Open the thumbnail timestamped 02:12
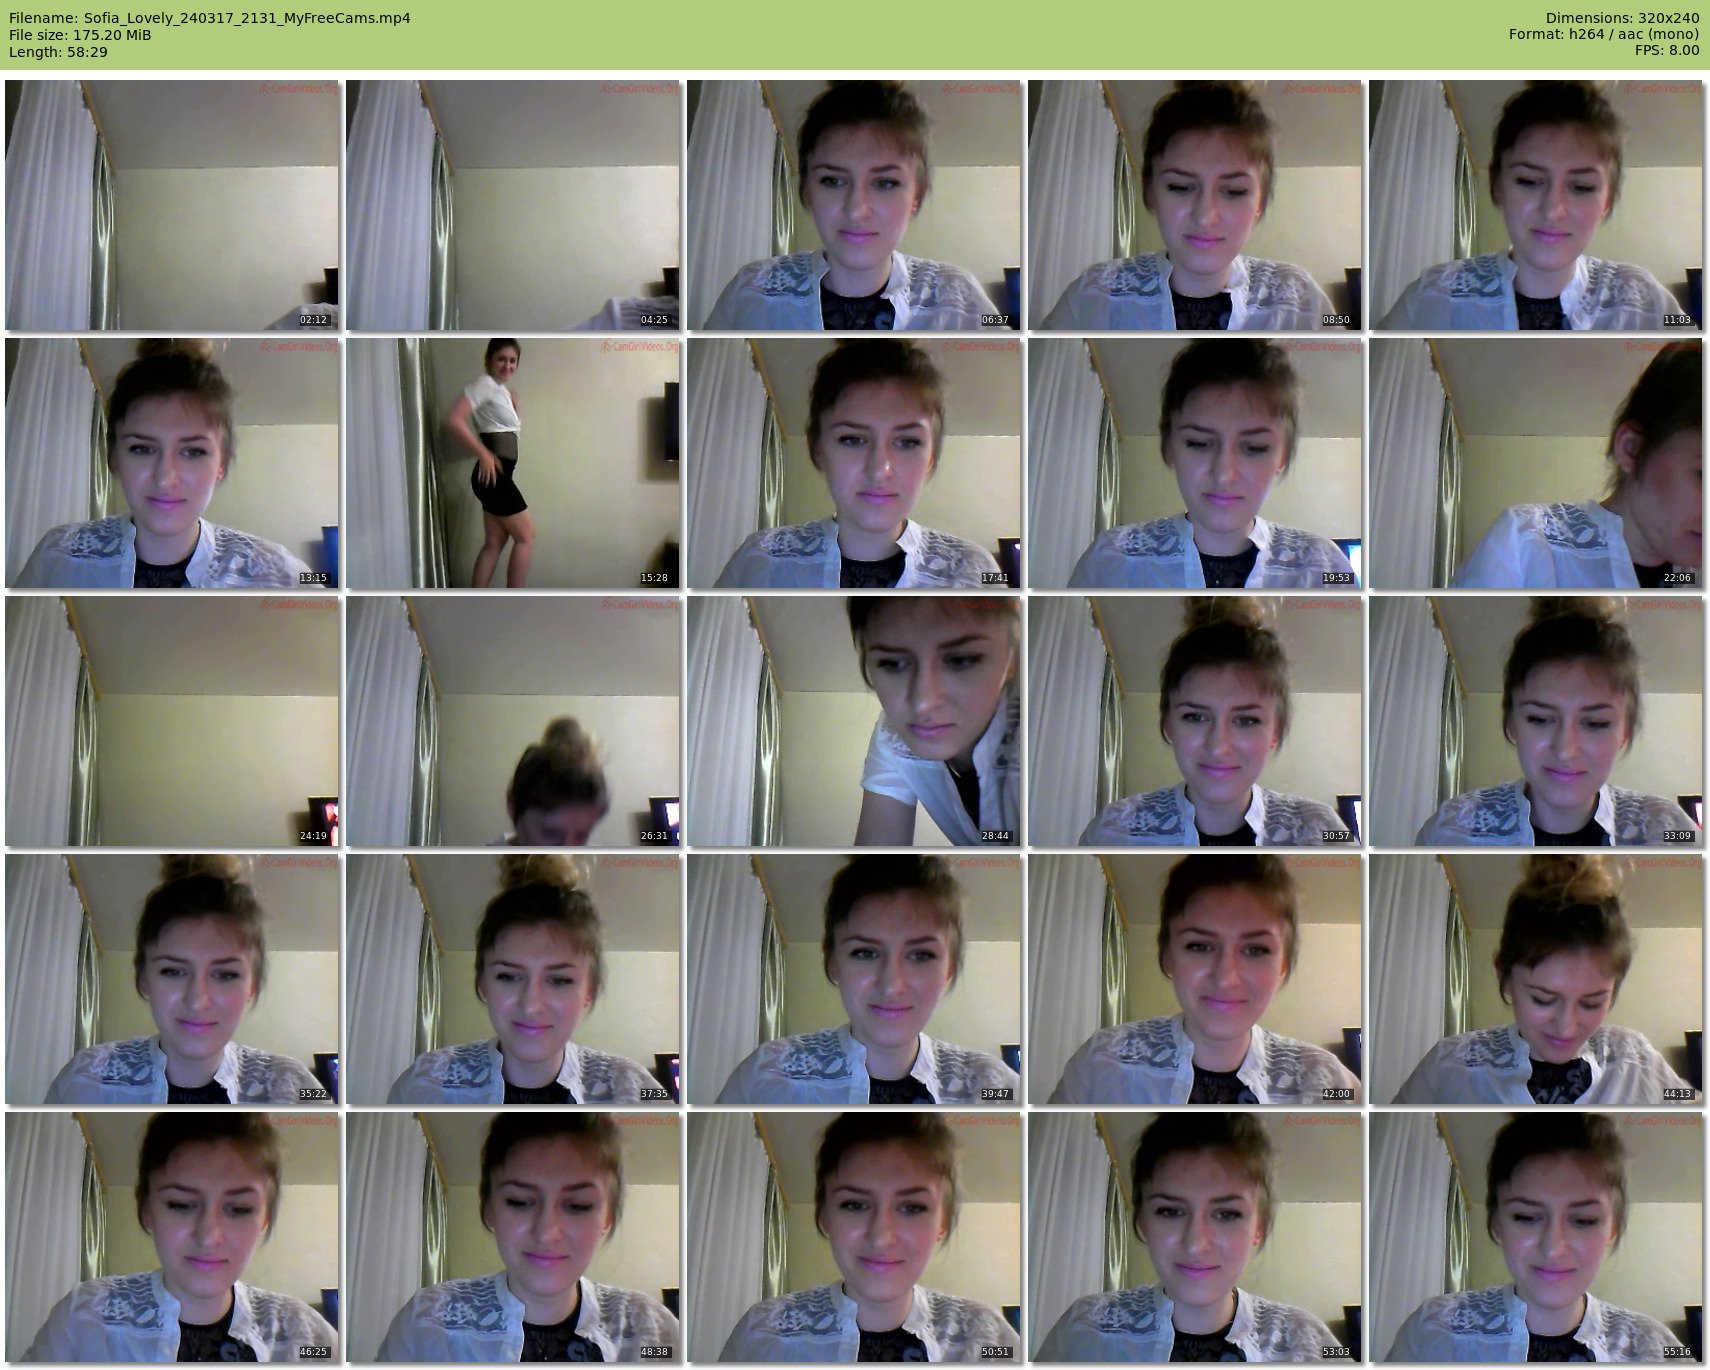The width and height of the screenshot is (1710, 1370). pos(172,205)
